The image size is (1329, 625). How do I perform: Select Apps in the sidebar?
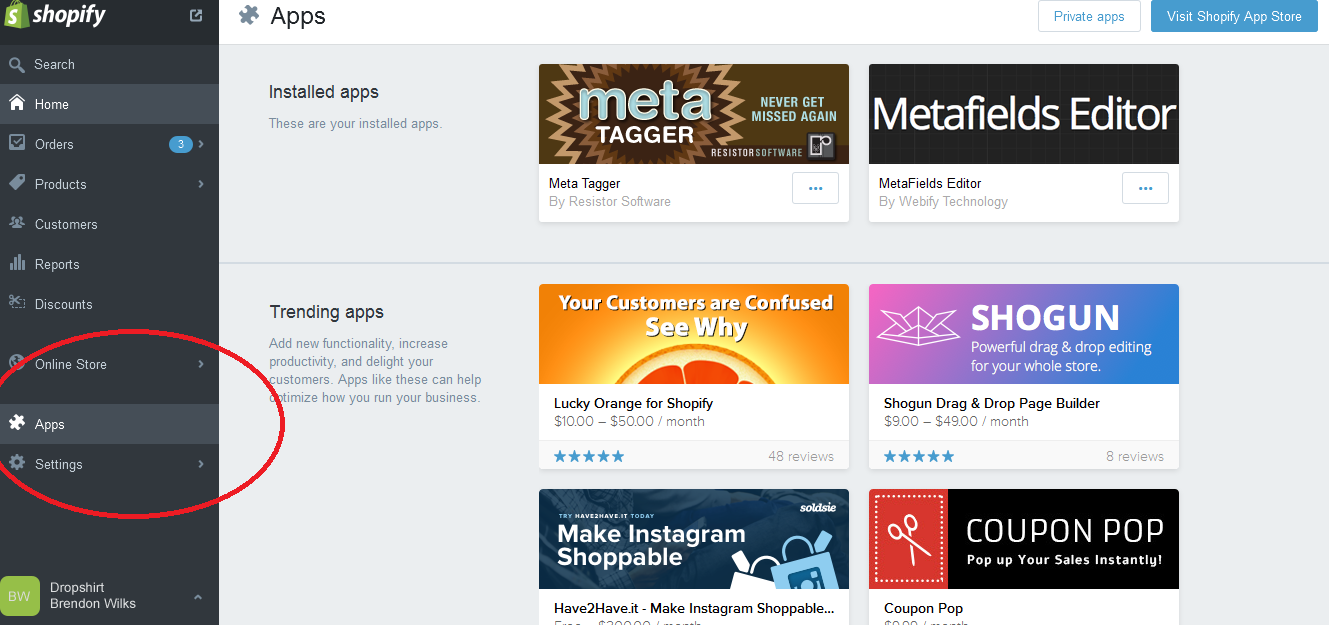pos(109,424)
